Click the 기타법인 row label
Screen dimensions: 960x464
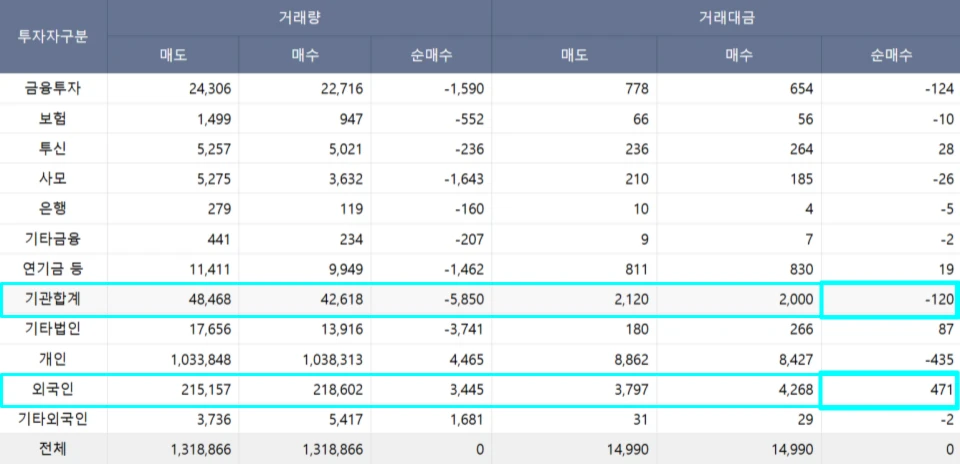point(53,329)
